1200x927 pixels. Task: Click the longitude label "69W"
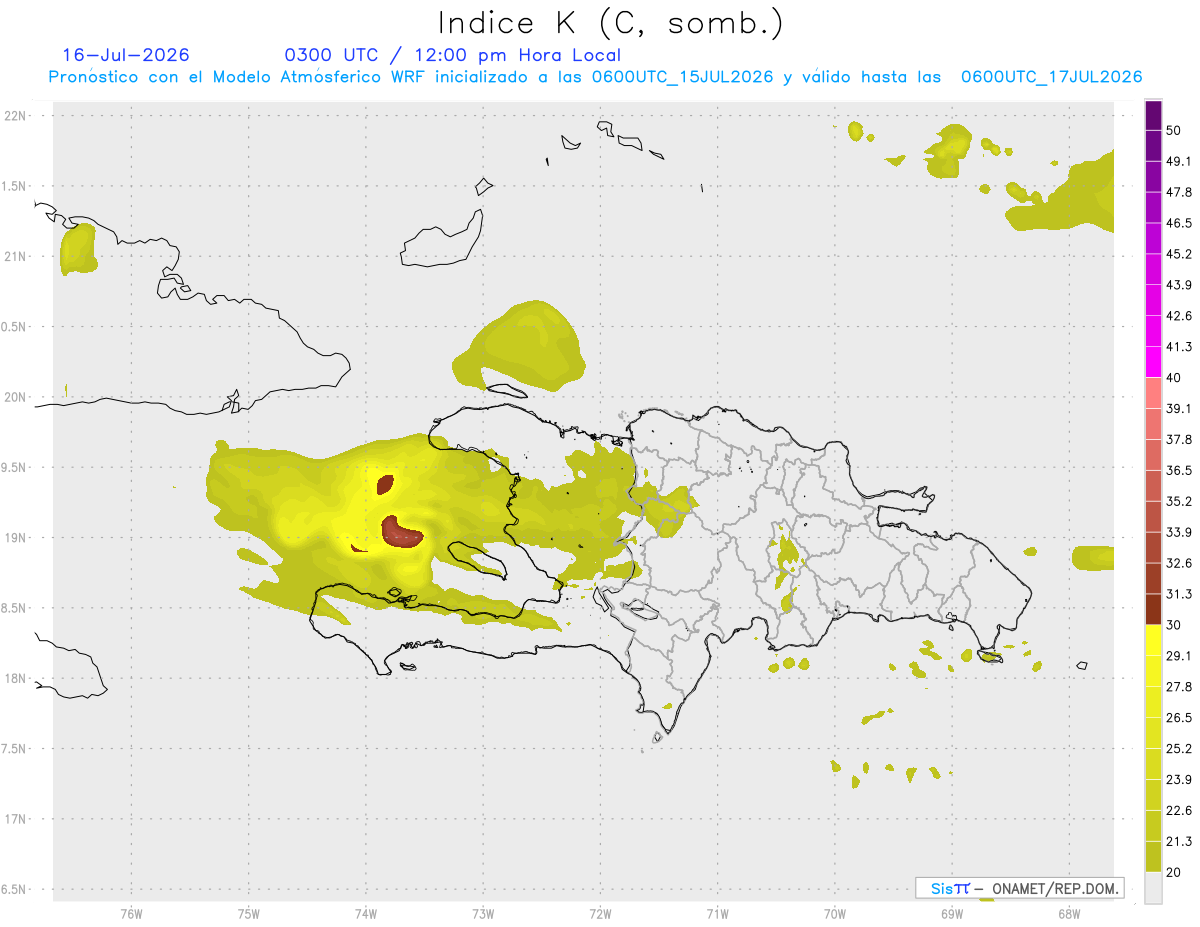tap(952, 912)
